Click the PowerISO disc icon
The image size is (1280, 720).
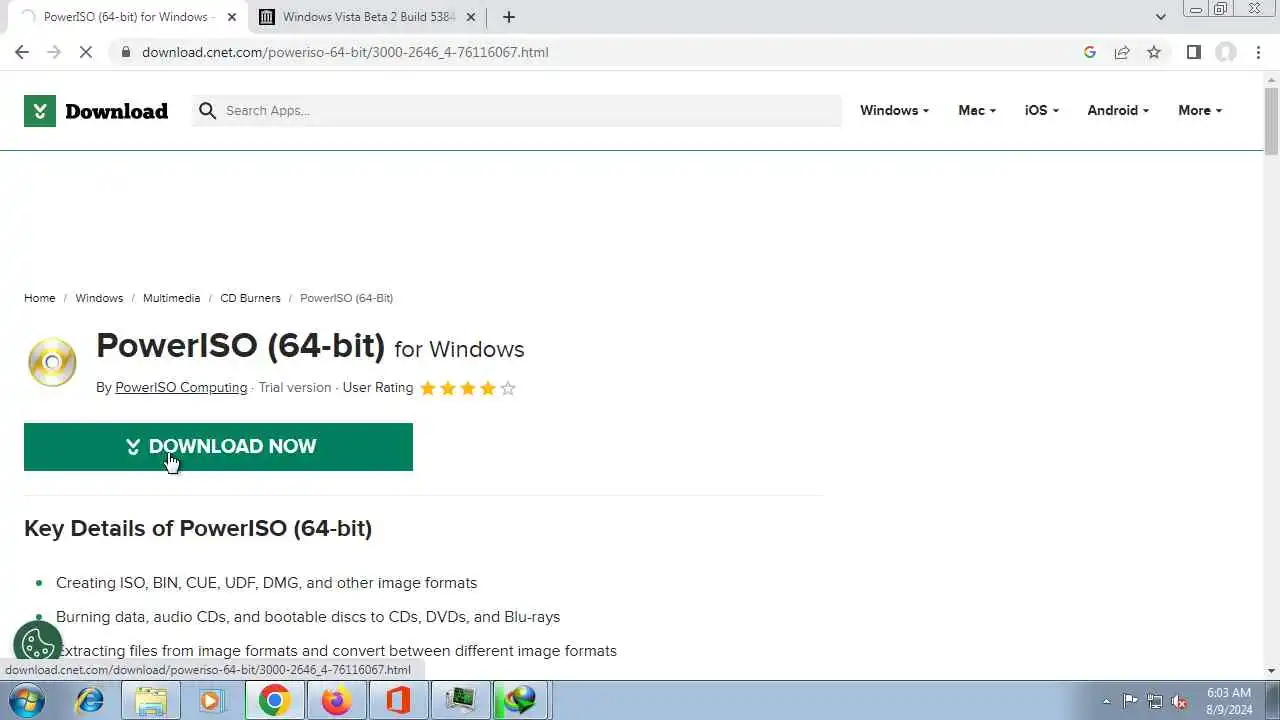52,362
